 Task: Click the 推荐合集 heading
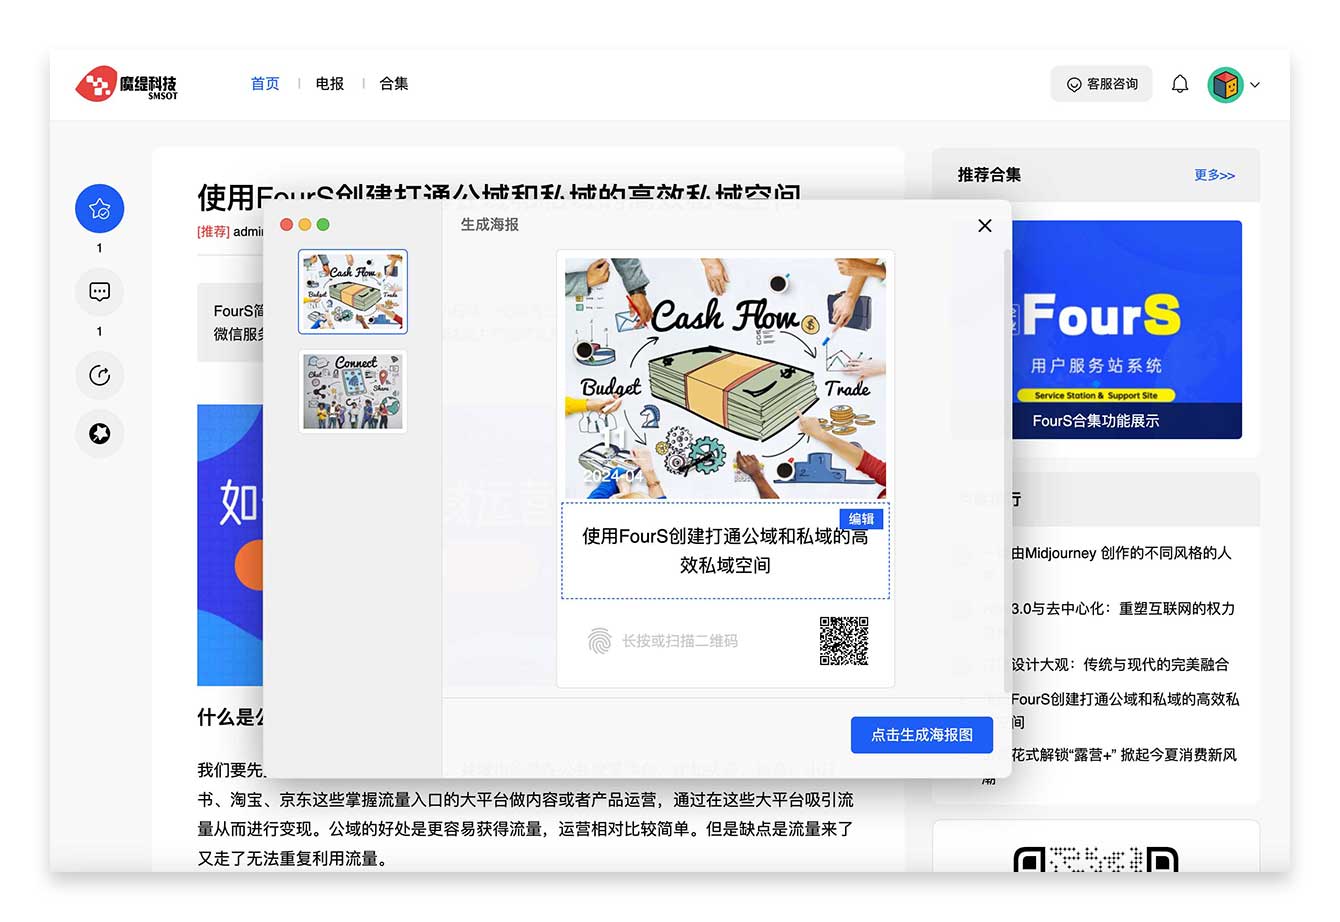tap(989, 175)
